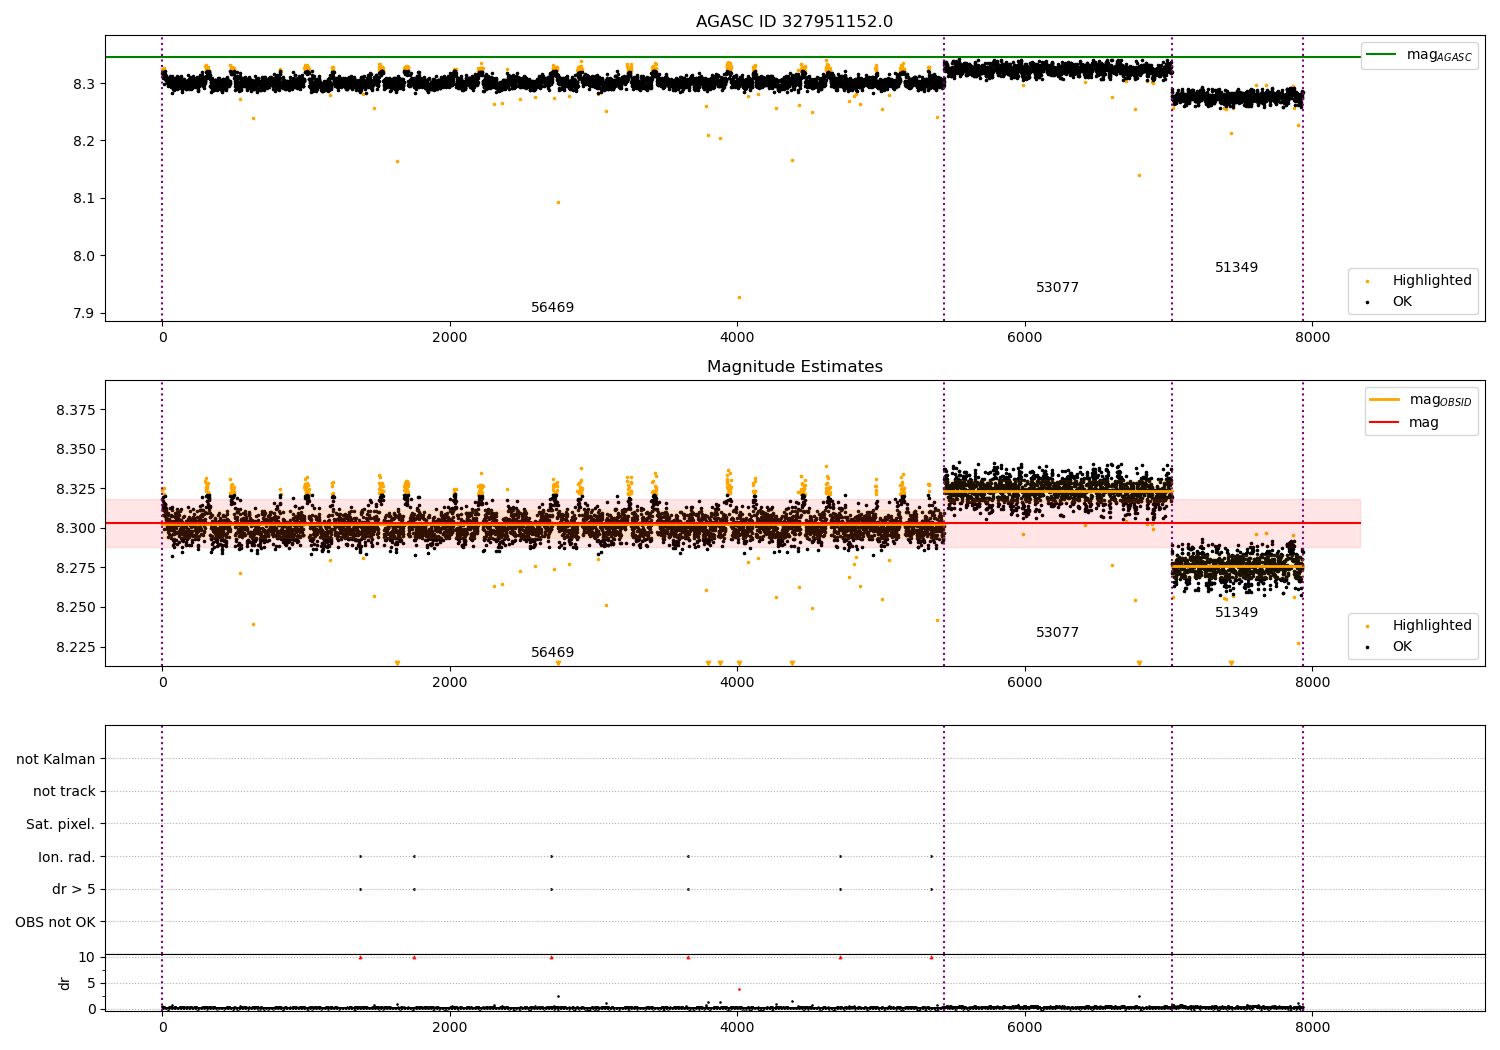Click the red line sample beside 'mag'
The width and height of the screenshot is (1500, 1050).
coord(1384,423)
